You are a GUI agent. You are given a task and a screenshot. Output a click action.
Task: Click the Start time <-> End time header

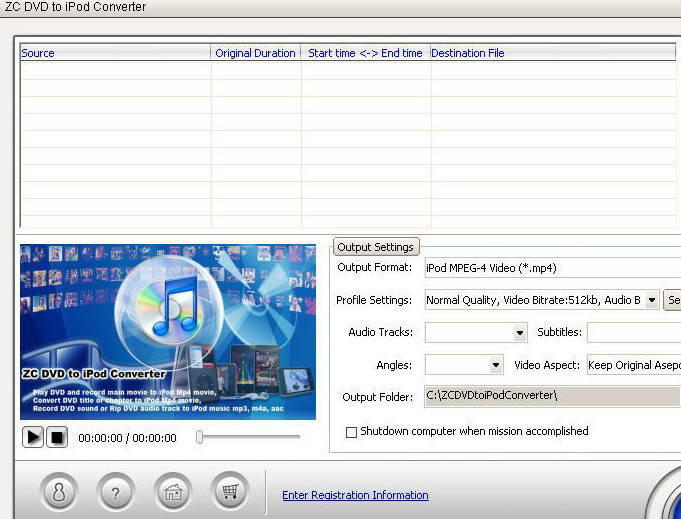point(365,53)
